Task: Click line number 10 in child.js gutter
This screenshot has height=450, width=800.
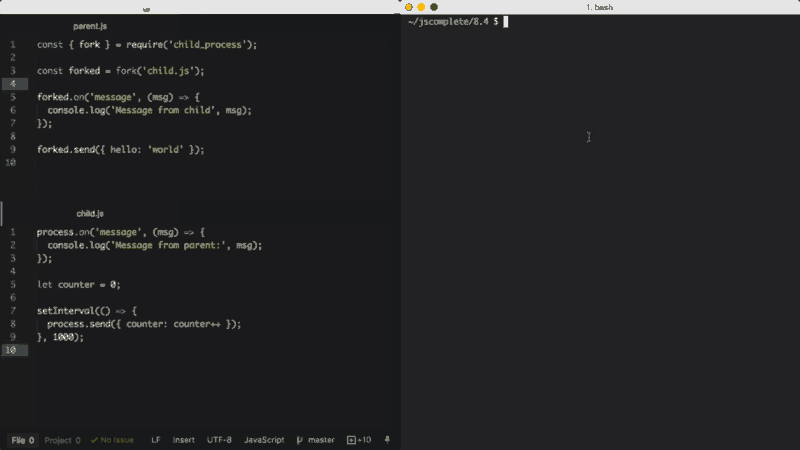Action: 11,350
